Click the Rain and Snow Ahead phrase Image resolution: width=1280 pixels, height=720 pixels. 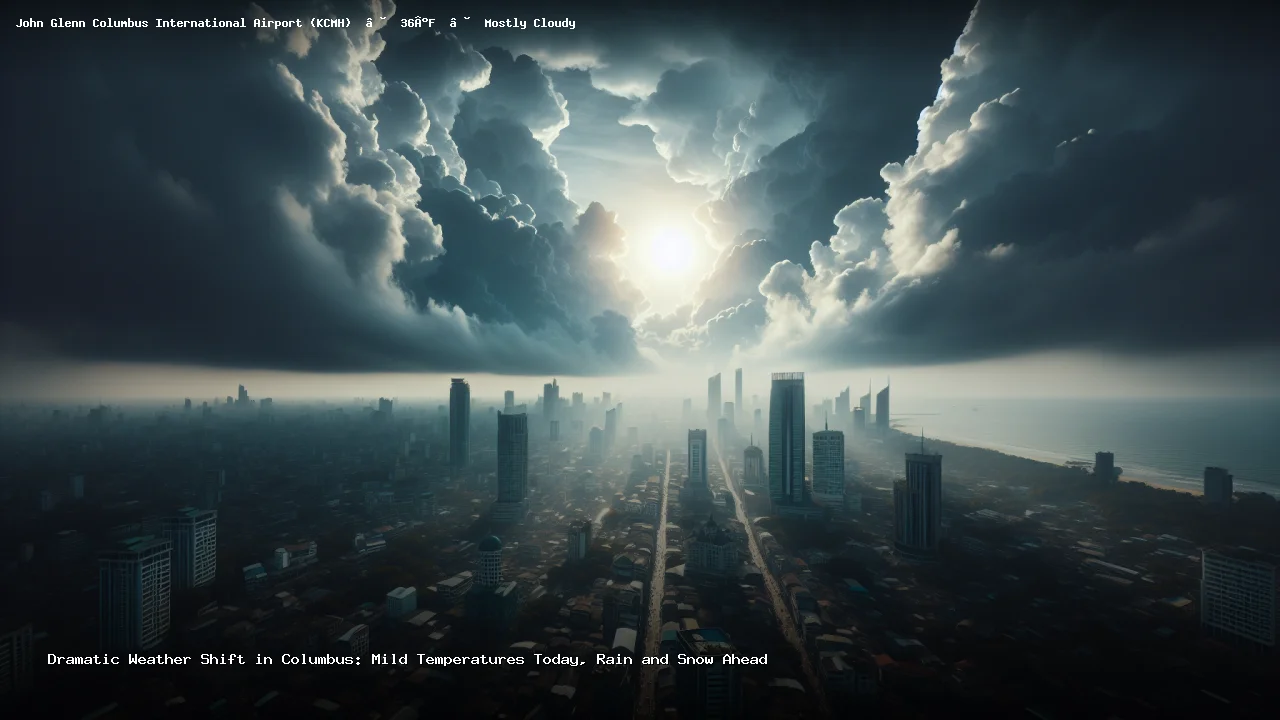click(x=682, y=659)
